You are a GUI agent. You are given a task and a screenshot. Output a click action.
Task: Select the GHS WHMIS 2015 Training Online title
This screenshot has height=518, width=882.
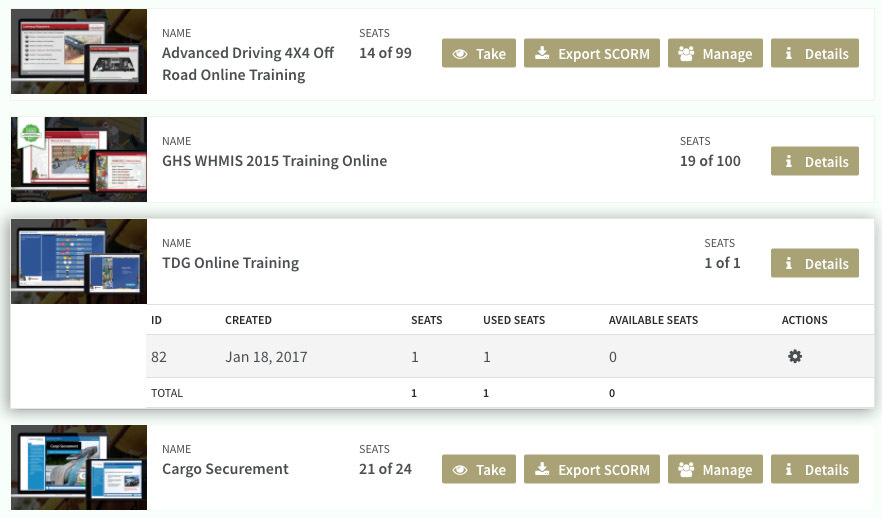(274, 161)
